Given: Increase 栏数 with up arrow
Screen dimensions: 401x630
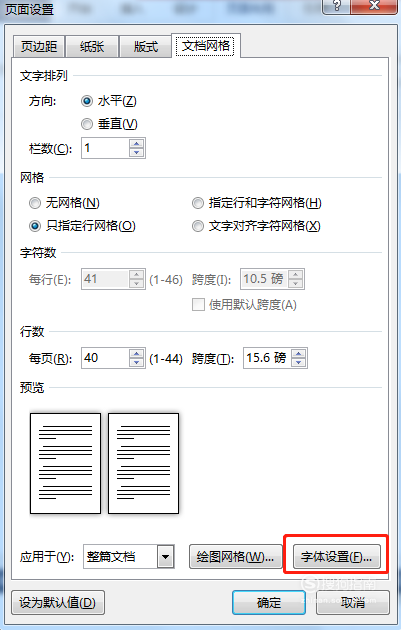Looking at the screenshot, I should (137, 144).
